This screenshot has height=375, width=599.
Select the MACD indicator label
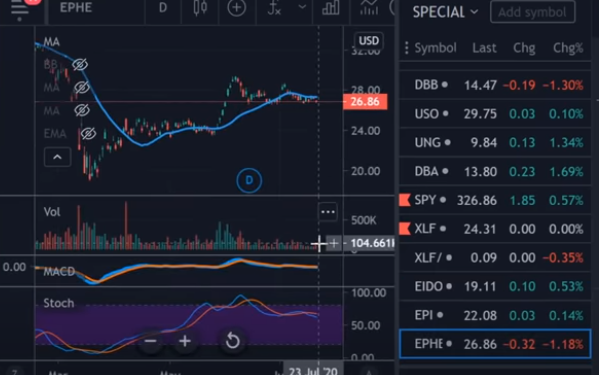coord(59,272)
